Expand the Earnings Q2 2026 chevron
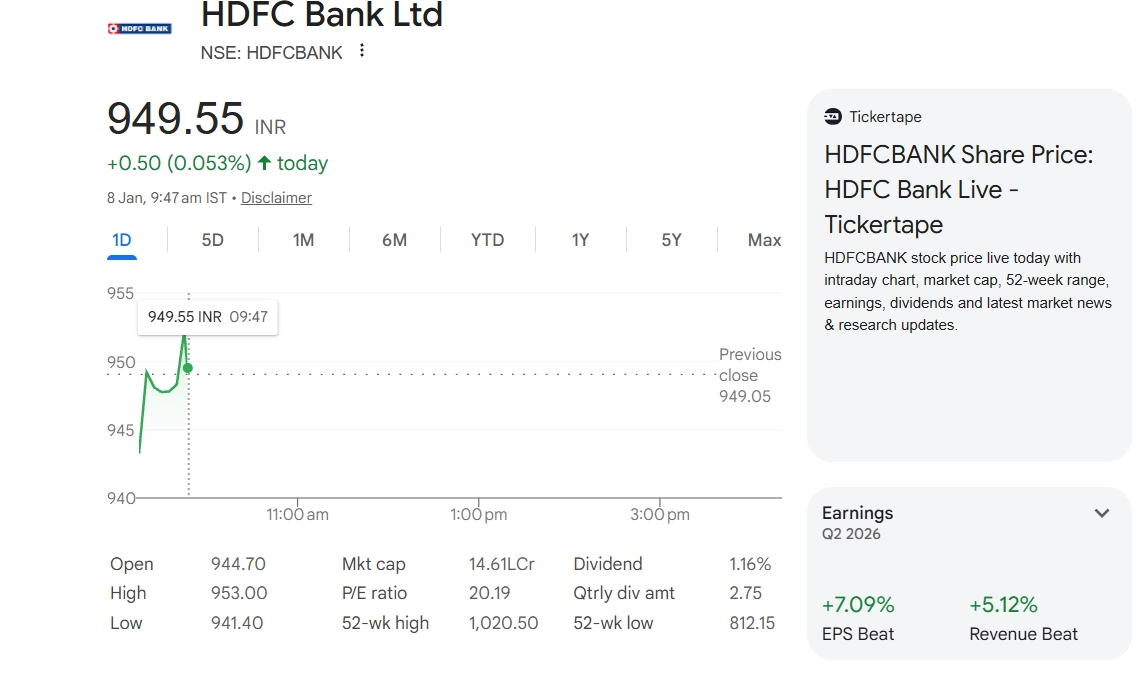 1101,513
